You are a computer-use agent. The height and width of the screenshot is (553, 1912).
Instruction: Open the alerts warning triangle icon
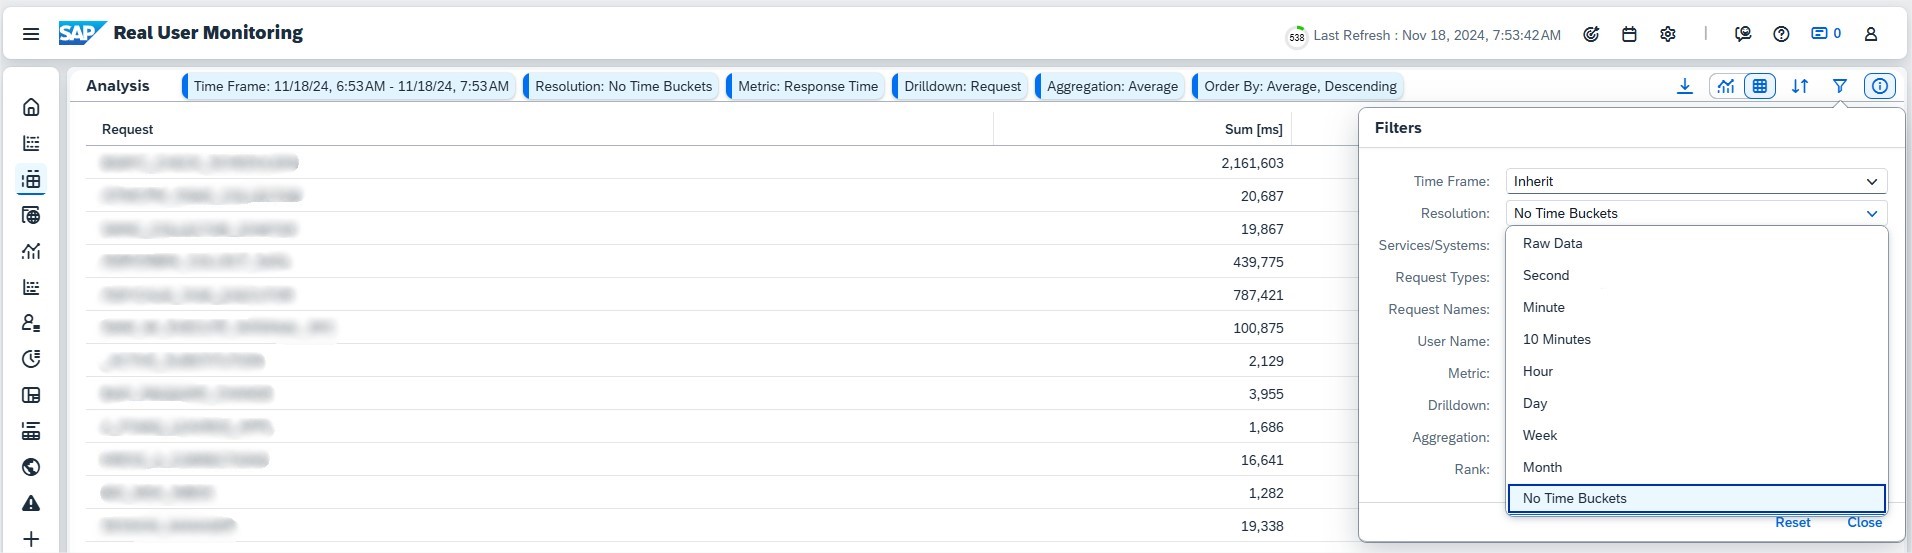tap(31, 503)
